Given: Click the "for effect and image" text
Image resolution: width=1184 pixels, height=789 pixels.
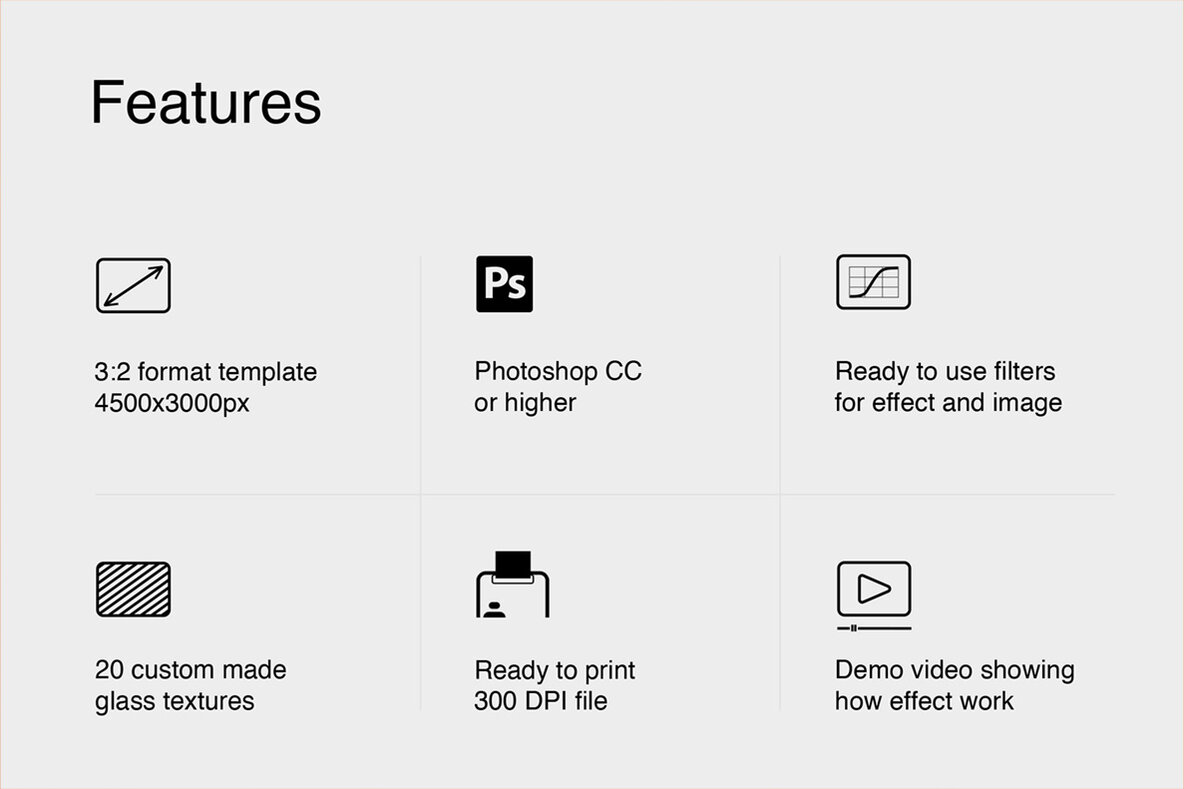Looking at the screenshot, I should 948,403.
